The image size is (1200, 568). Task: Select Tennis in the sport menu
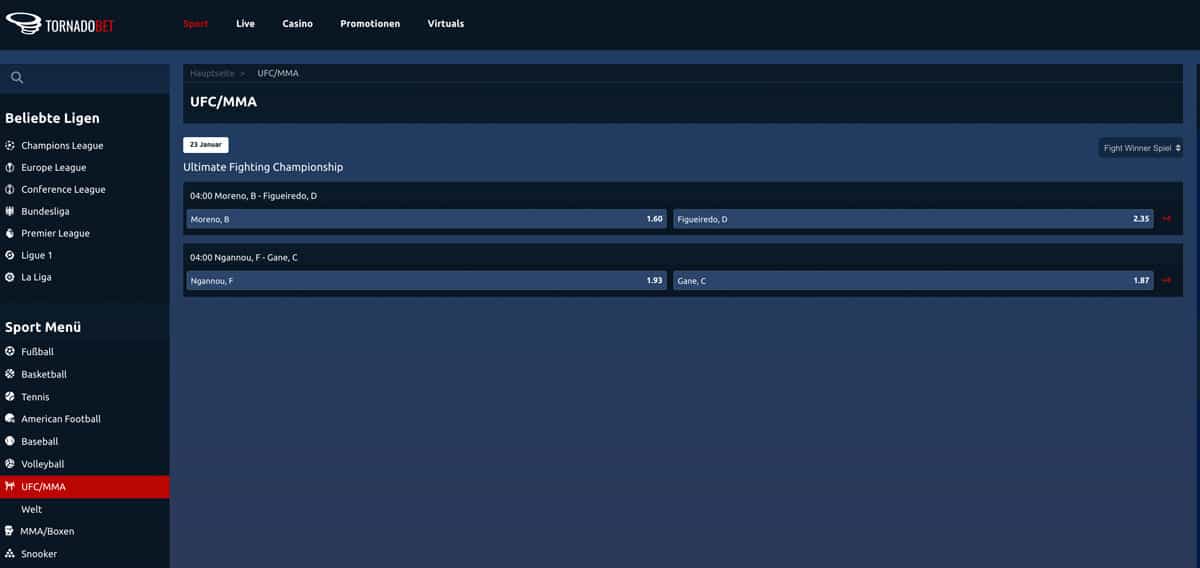tap(35, 397)
